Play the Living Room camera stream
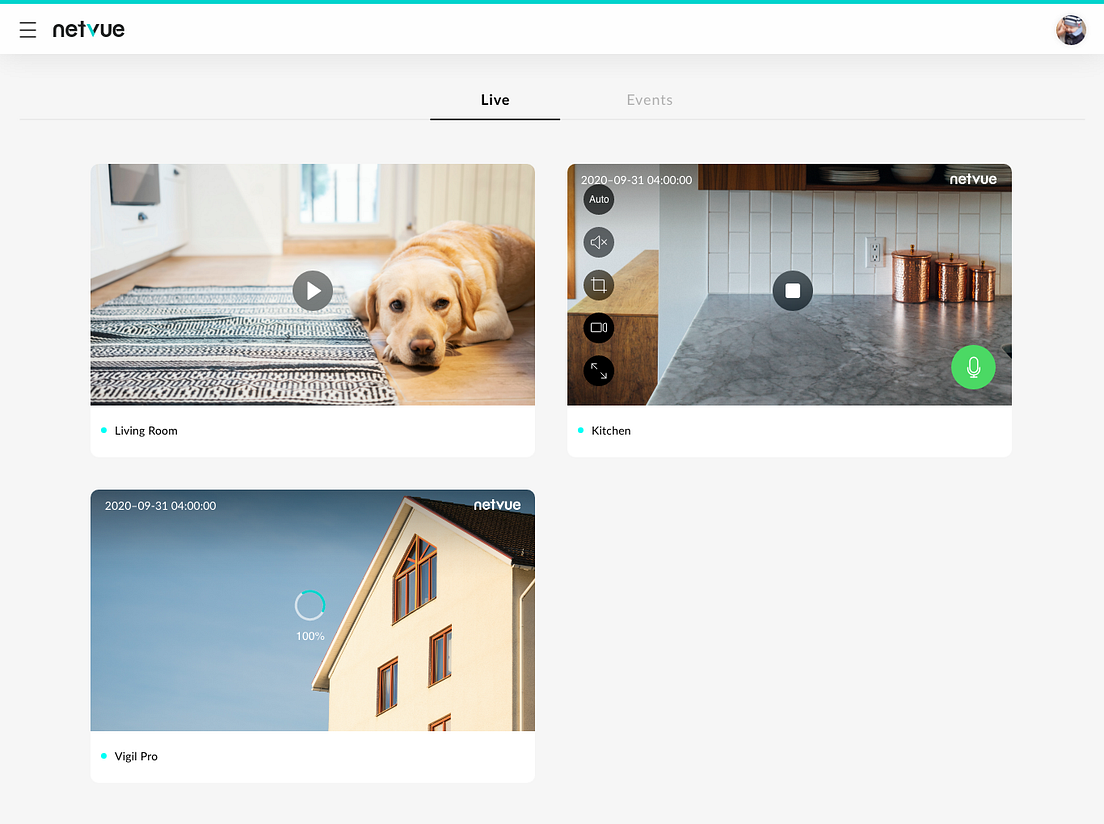 click(313, 291)
